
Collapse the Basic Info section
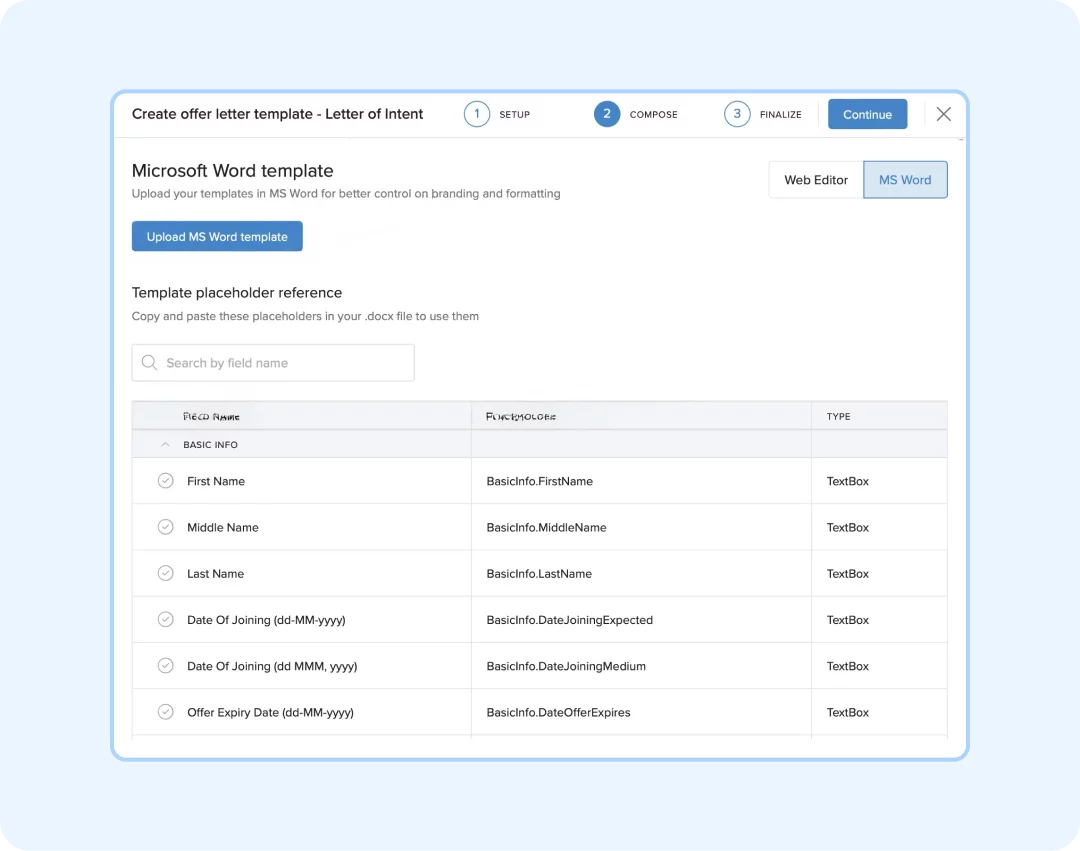[165, 445]
